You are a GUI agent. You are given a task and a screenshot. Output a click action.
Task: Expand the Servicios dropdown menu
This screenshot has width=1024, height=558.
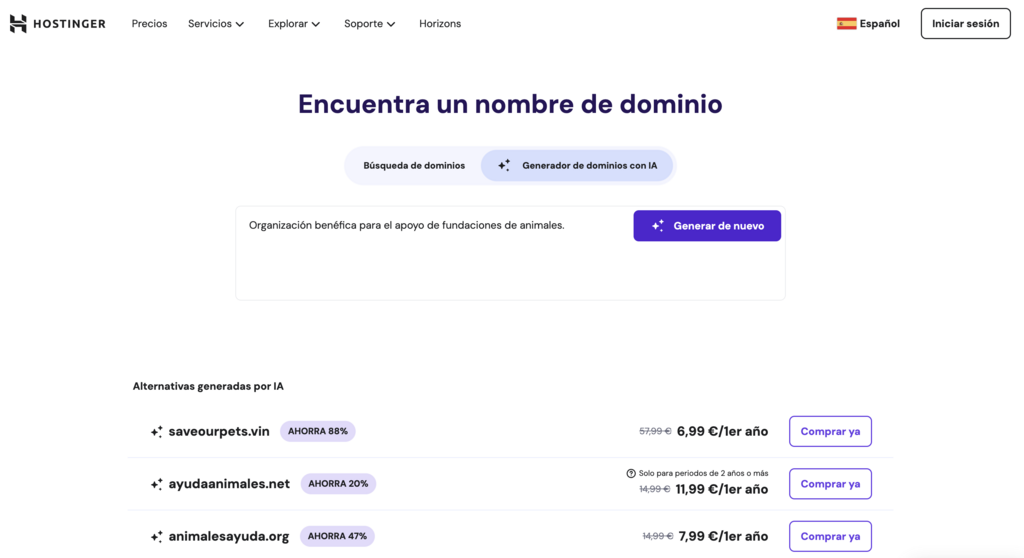click(216, 24)
